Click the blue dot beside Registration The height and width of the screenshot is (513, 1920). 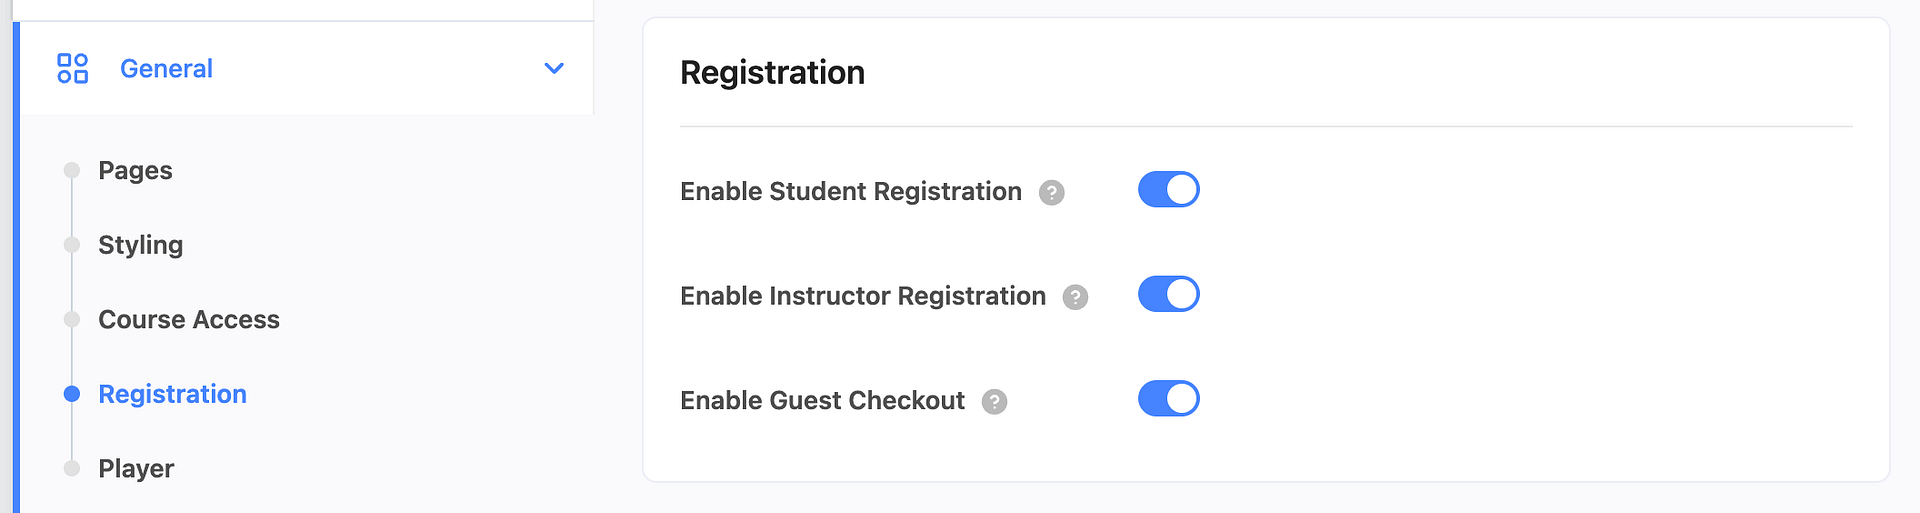(72, 394)
